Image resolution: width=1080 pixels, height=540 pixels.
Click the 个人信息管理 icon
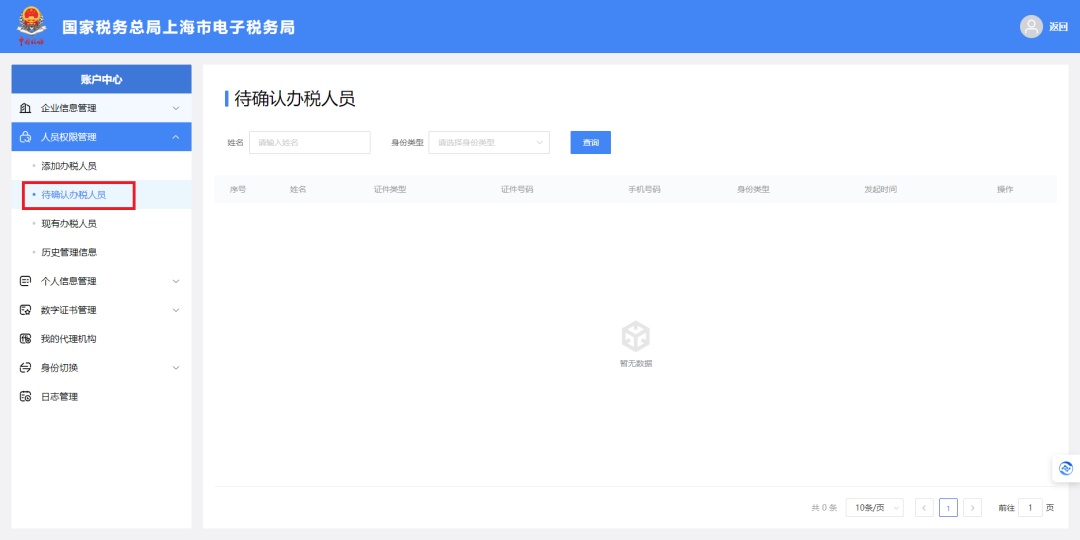(25, 281)
